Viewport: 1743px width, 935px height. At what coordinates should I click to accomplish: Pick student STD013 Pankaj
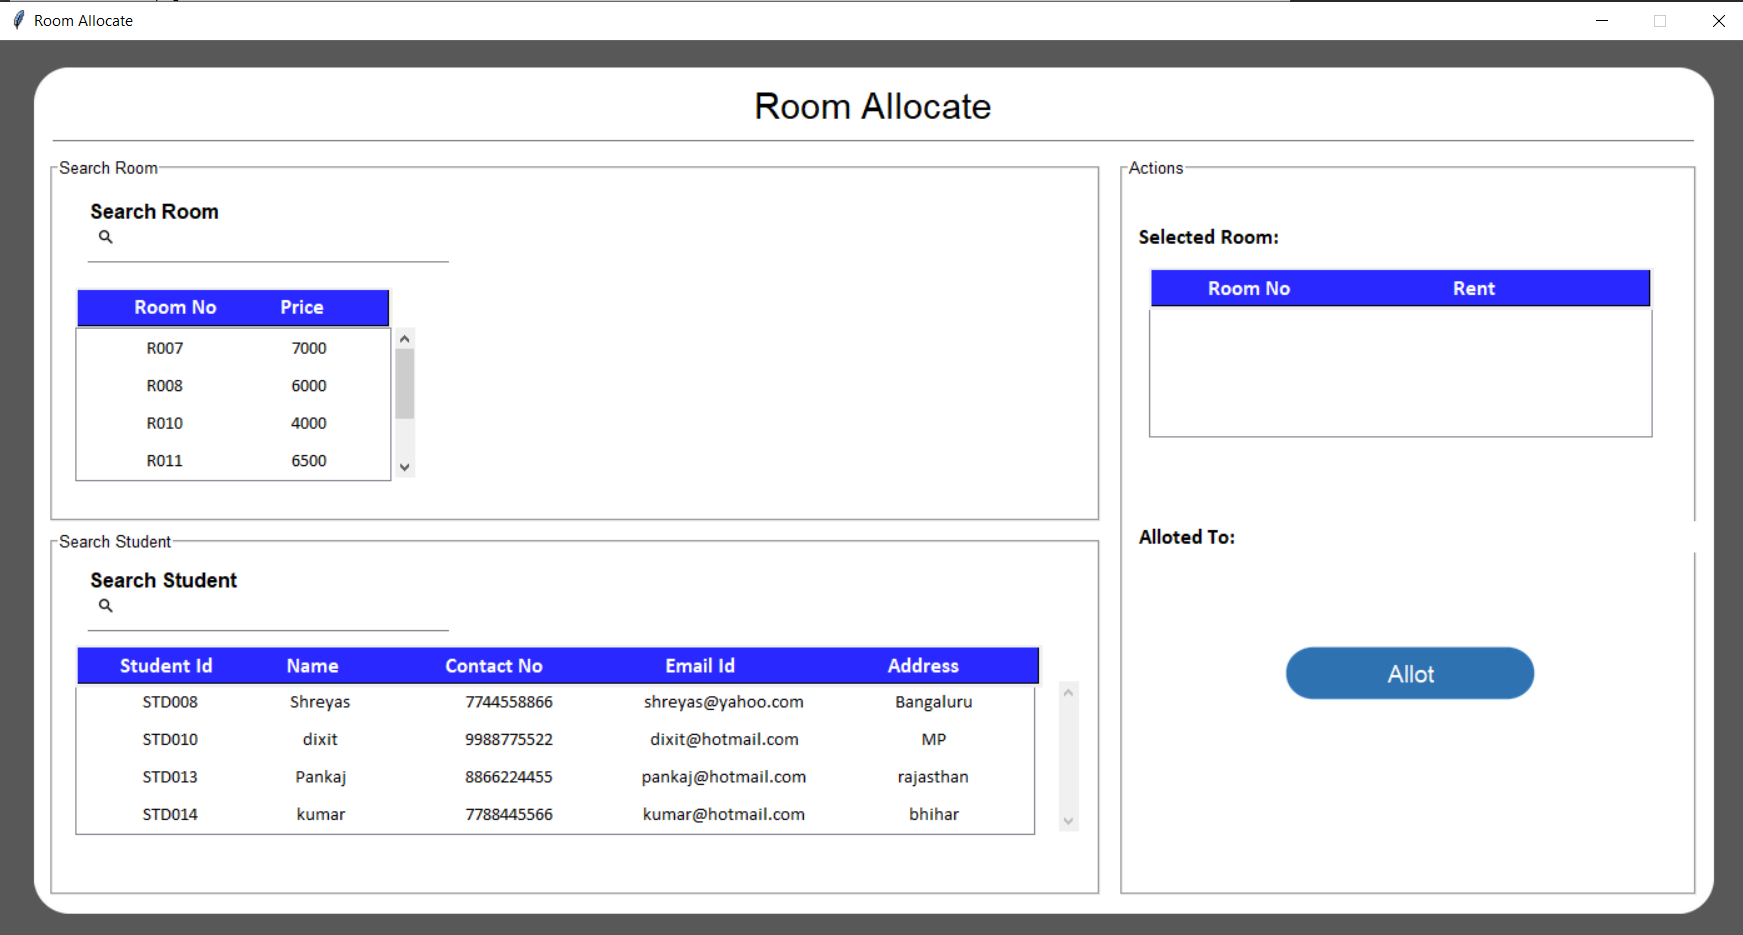click(555, 777)
